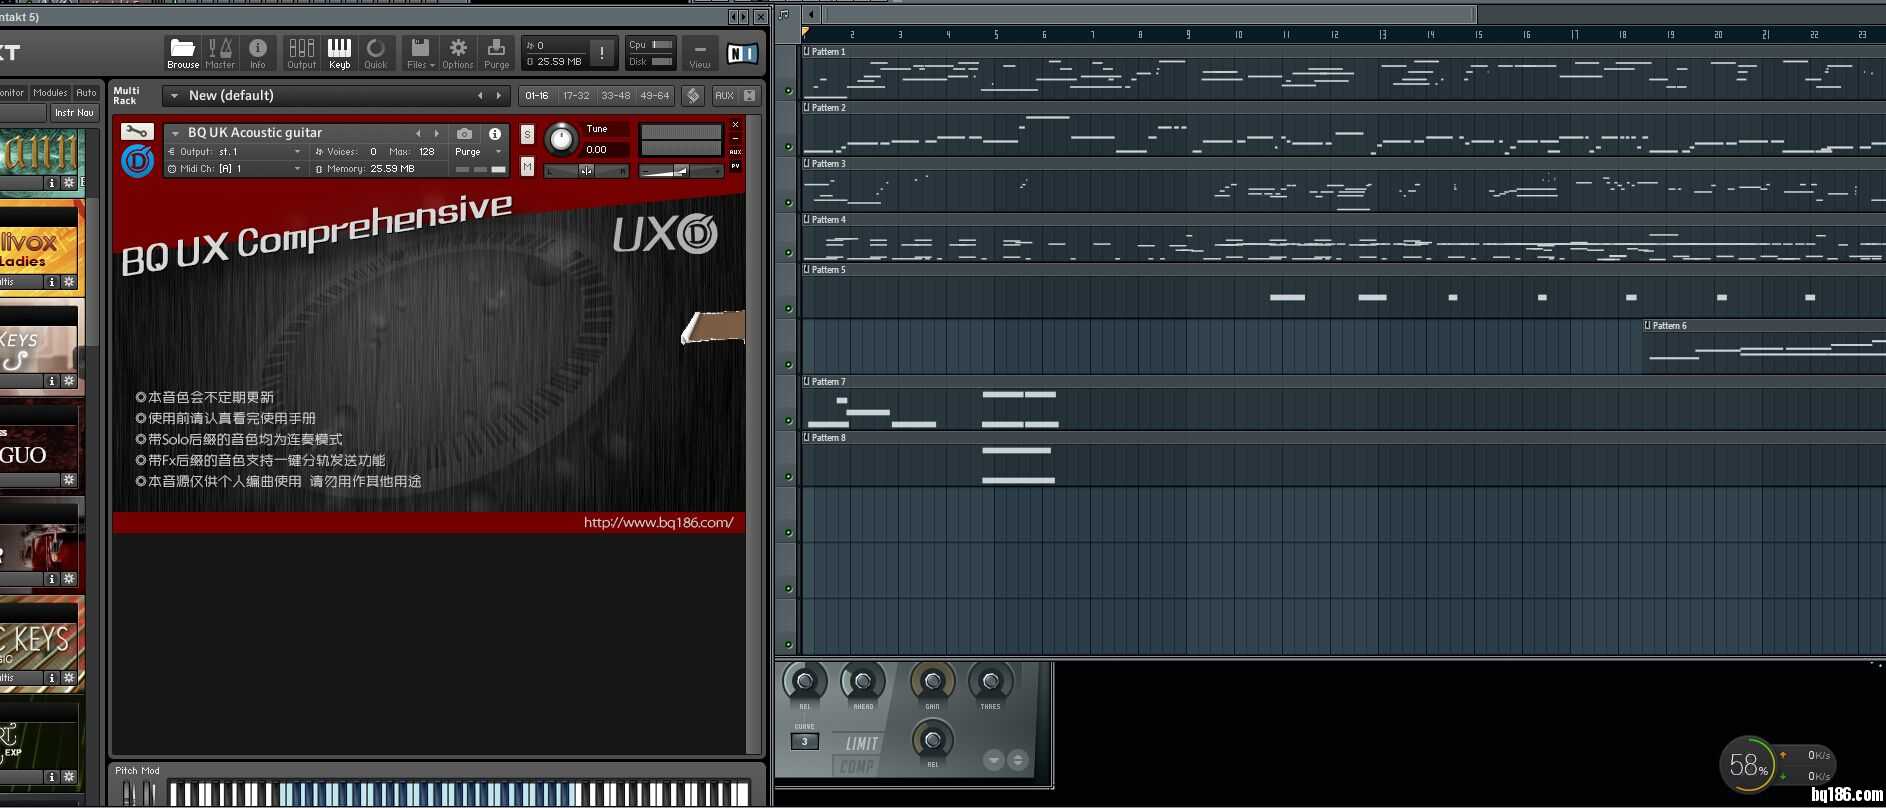Screen dimensions: 1886x808
Task: Click the rack resize icon beside AUX
Action: 749,95
